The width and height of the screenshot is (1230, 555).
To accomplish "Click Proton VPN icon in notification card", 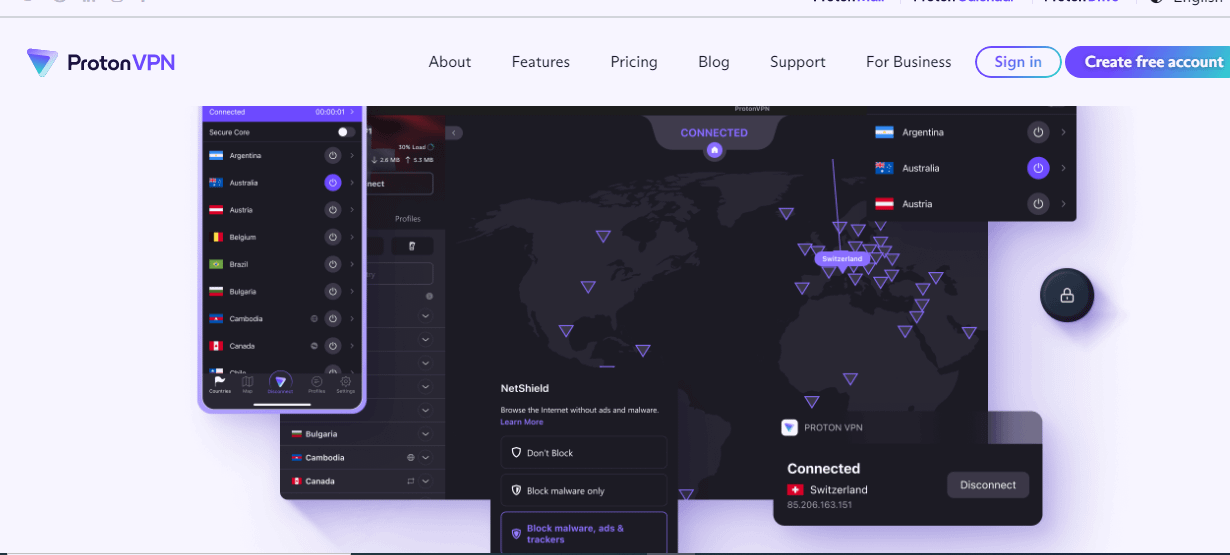I will click(x=790, y=427).
